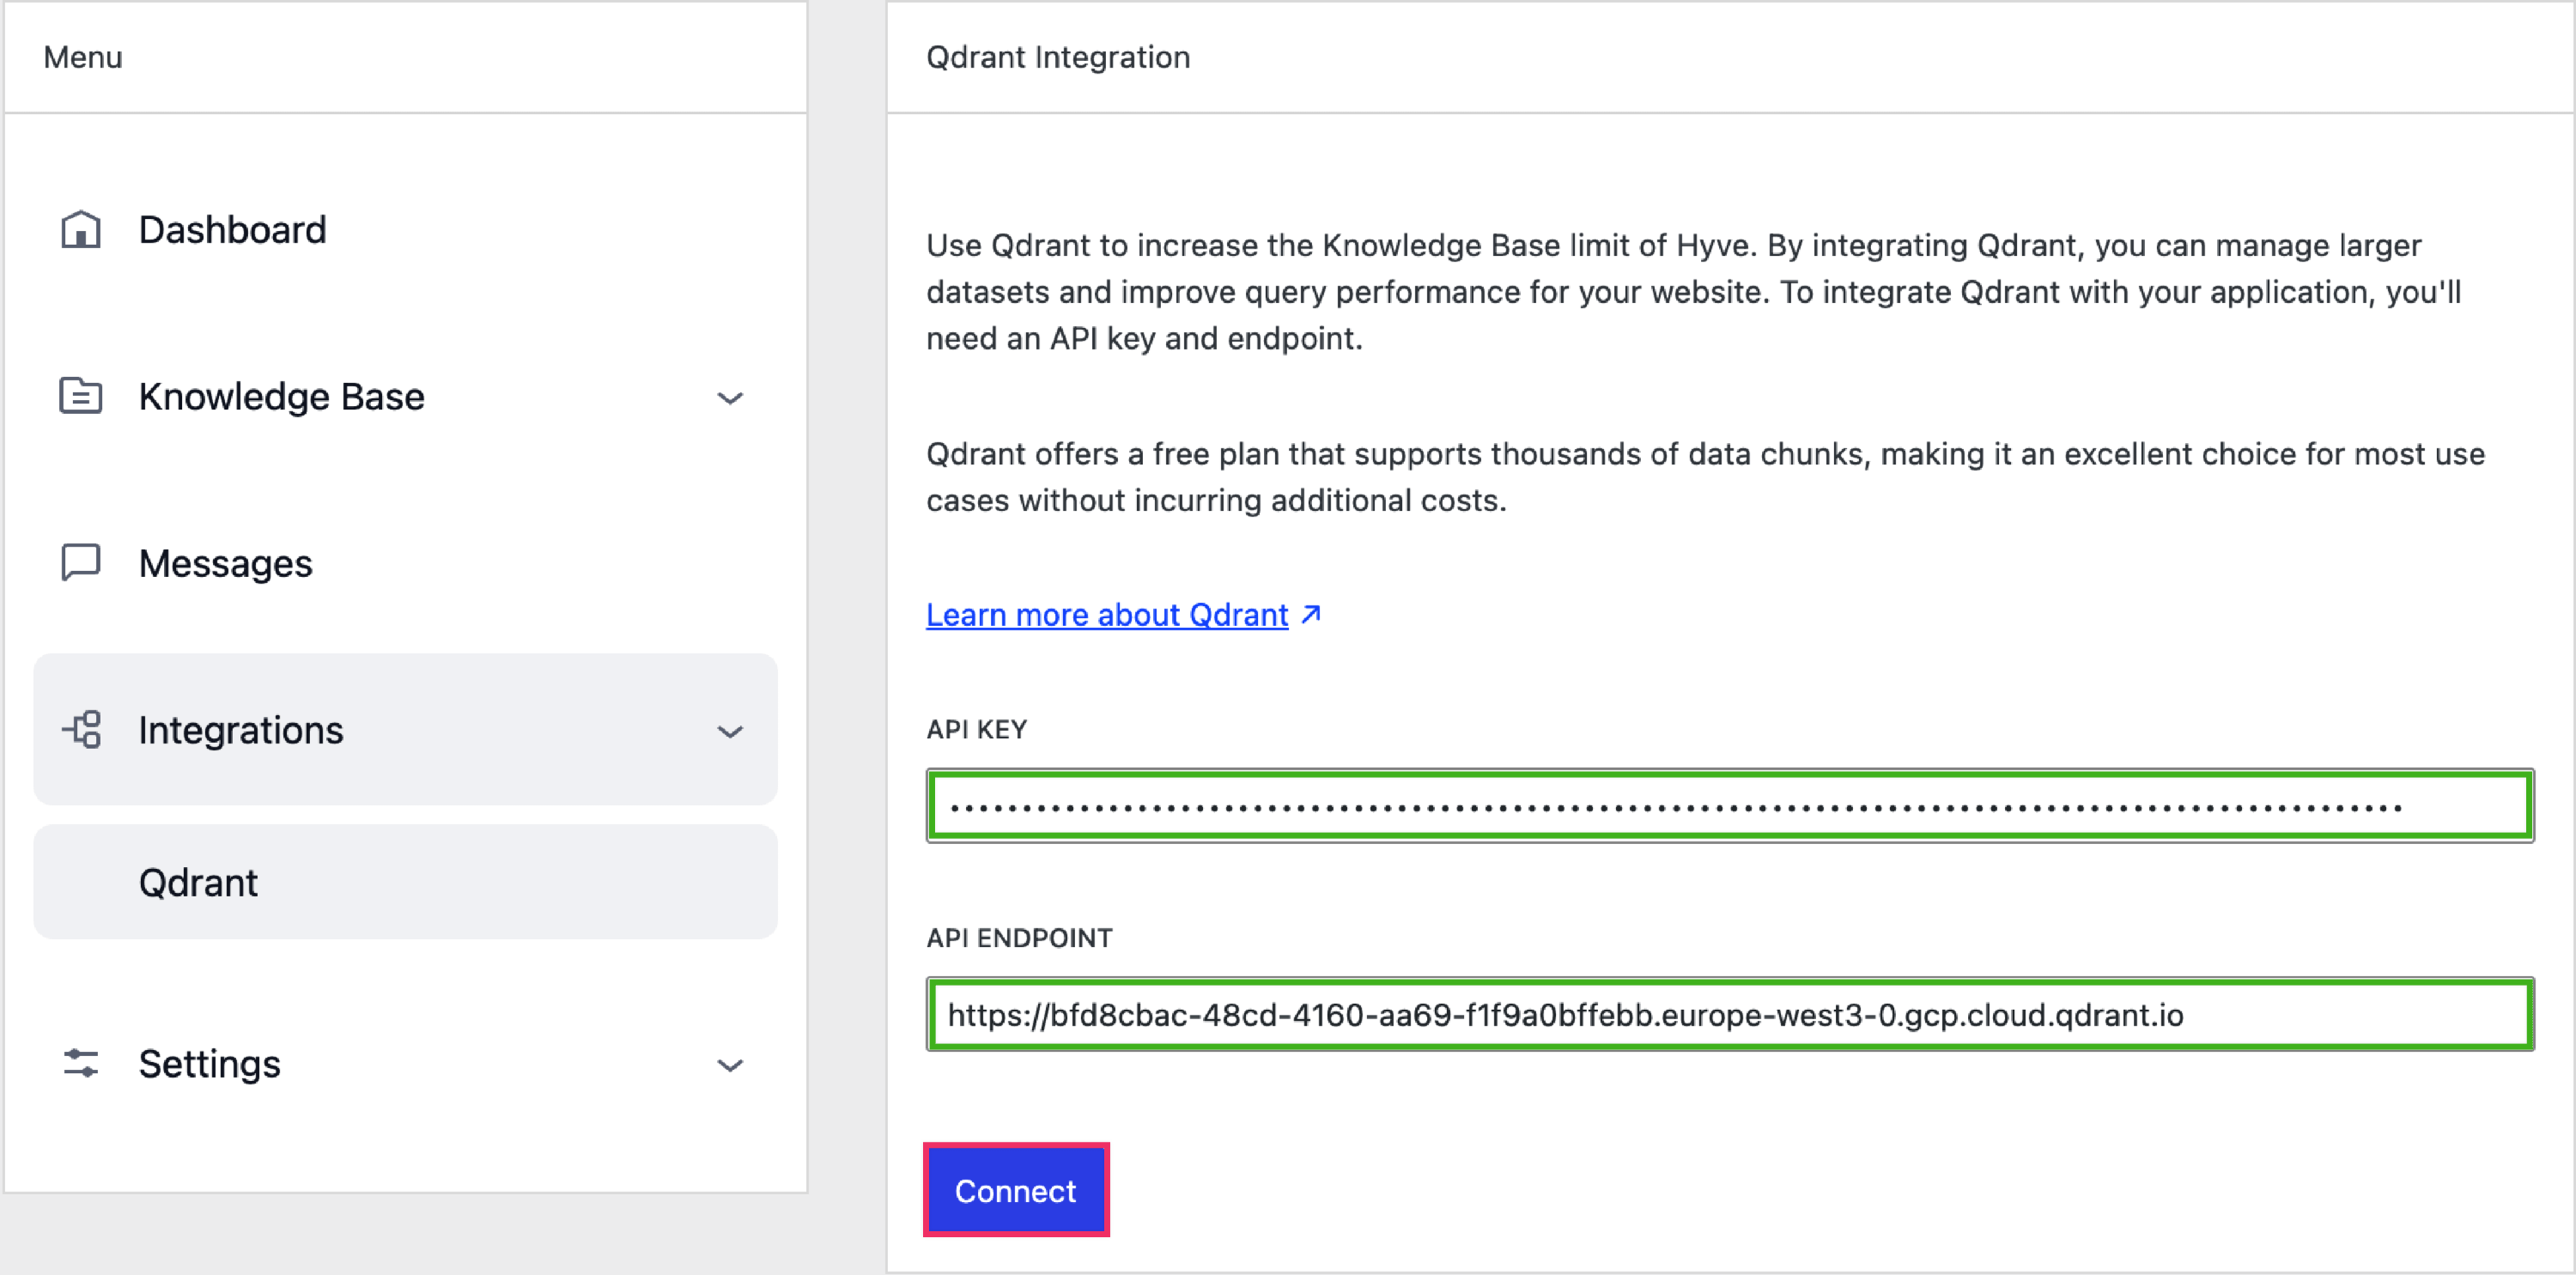This screenshot has height=1275, width=2576.
Task: Expand the Knowledge Base chevron
Action: tap(730, 398)
